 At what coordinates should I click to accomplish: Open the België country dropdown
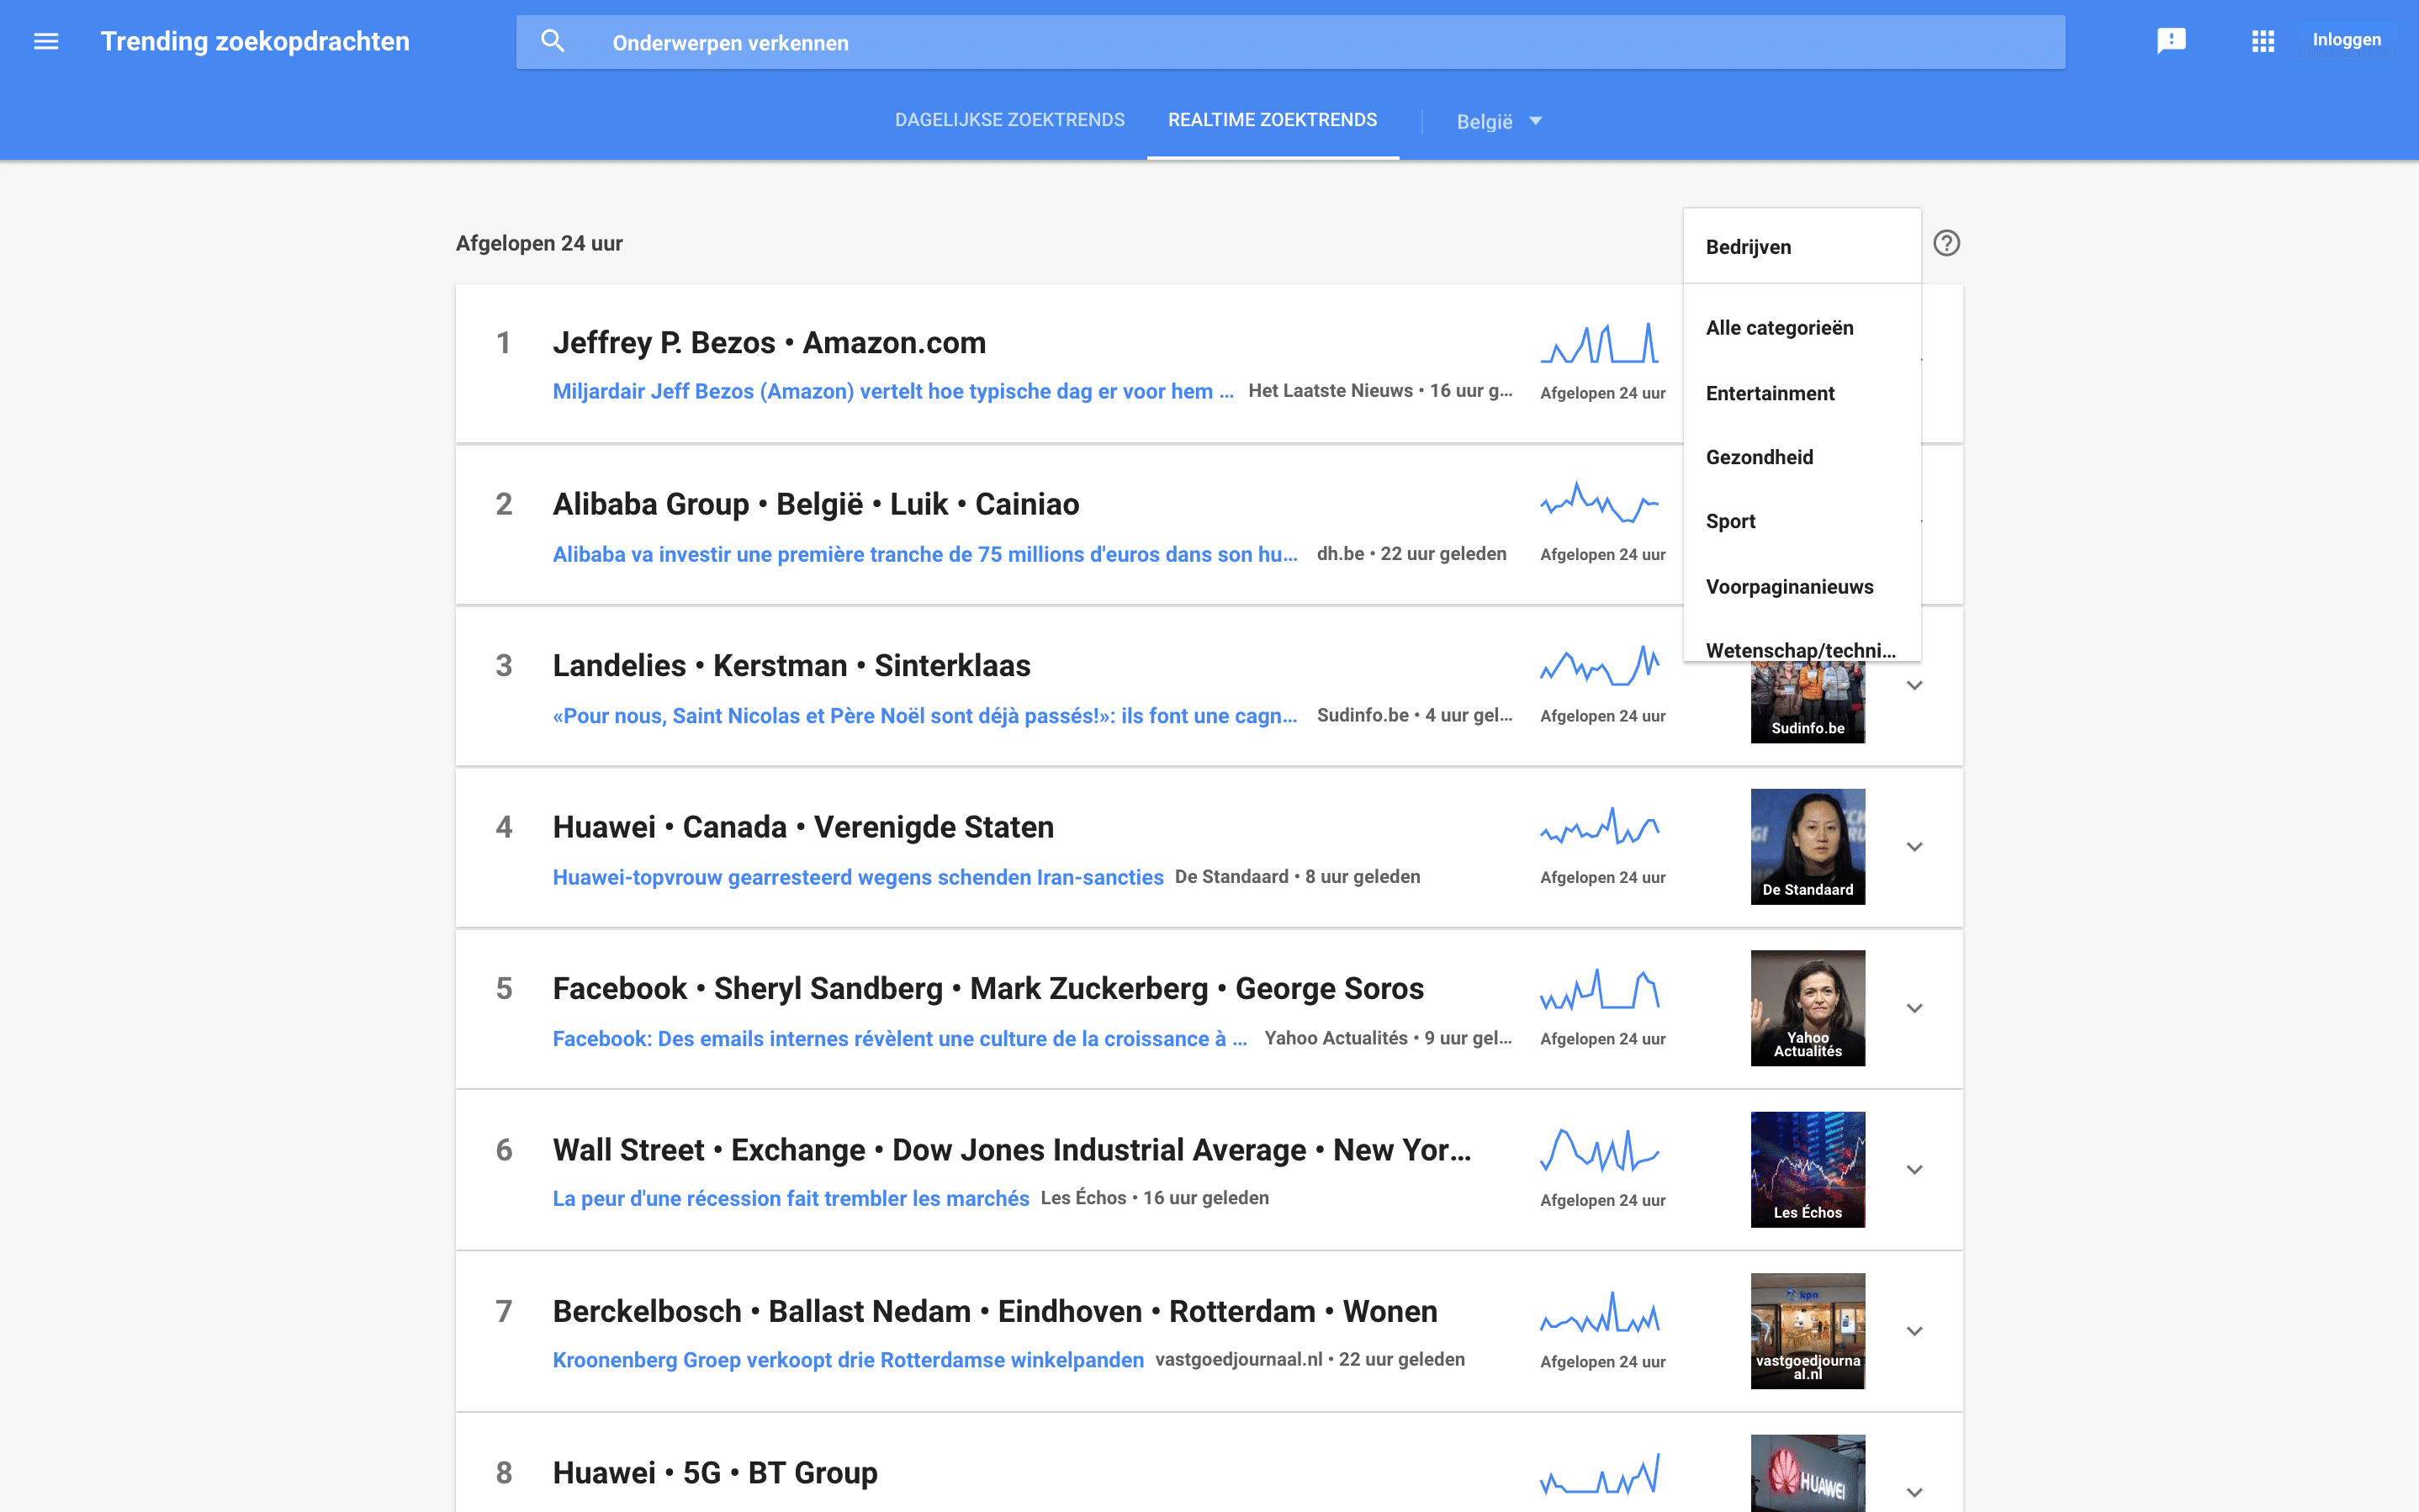(1499, 122)
